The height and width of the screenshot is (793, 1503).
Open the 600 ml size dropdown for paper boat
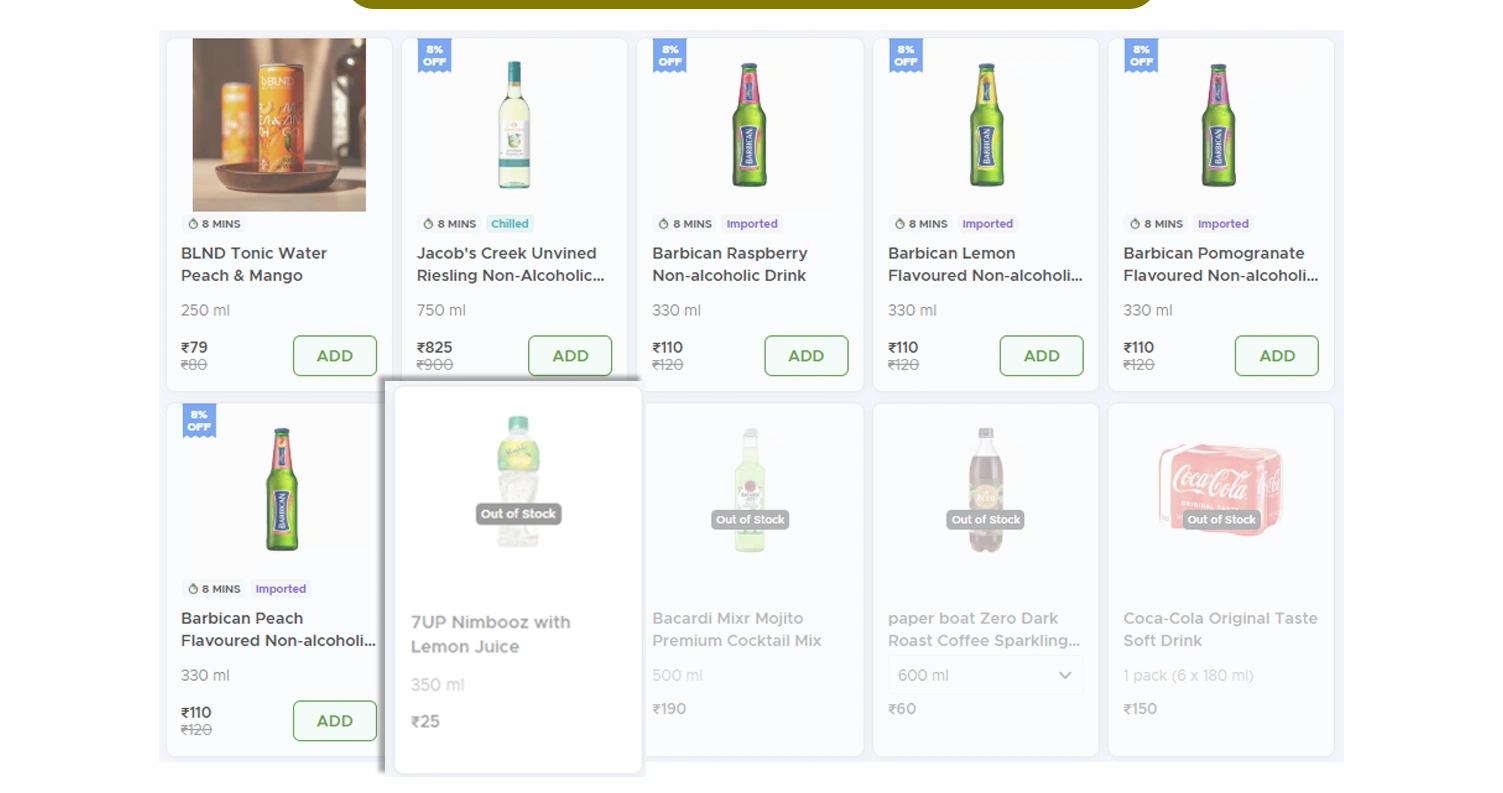985,675
